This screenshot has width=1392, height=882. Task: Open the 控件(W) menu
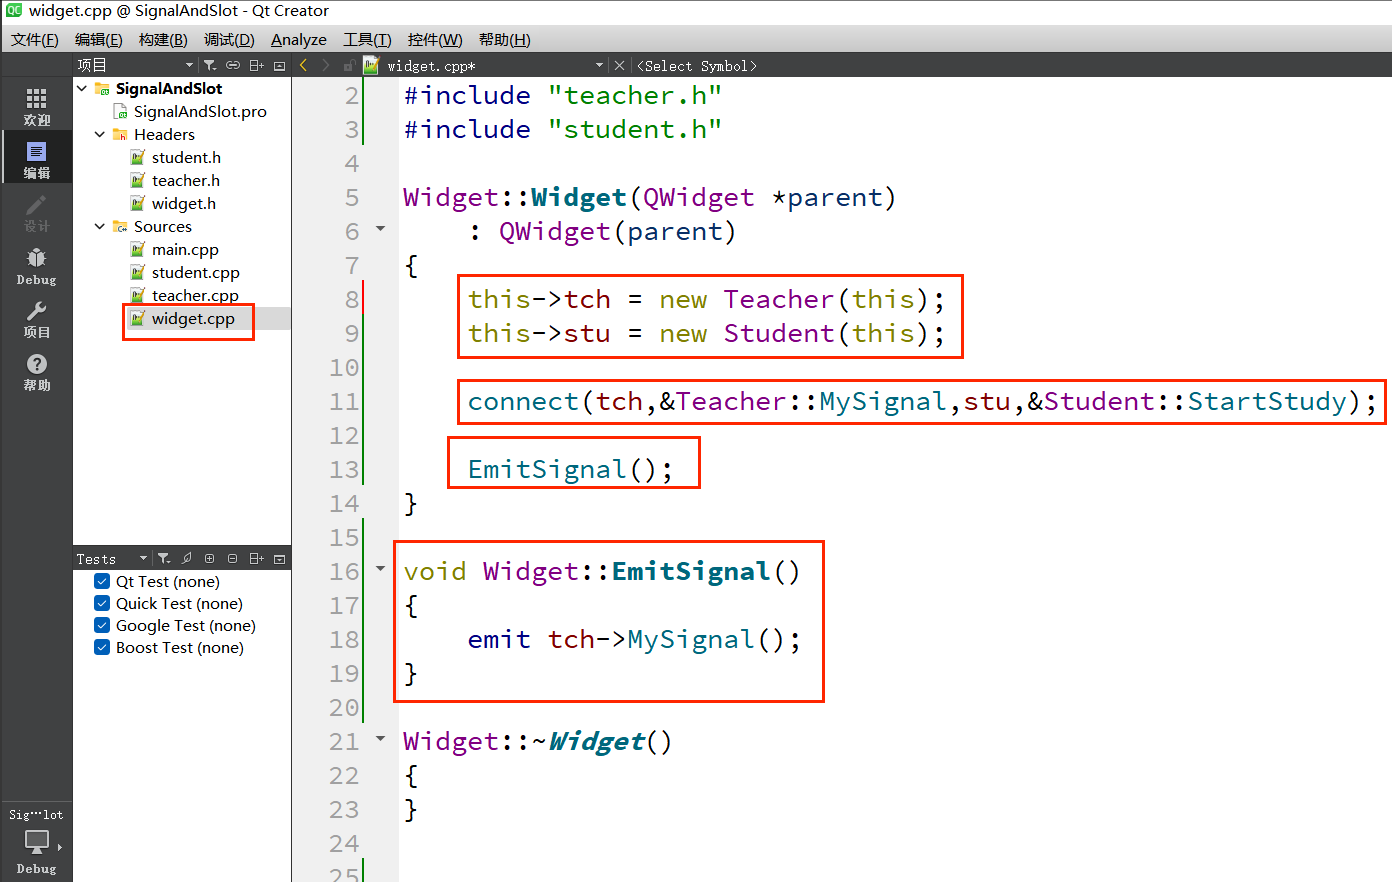[435, 39]
